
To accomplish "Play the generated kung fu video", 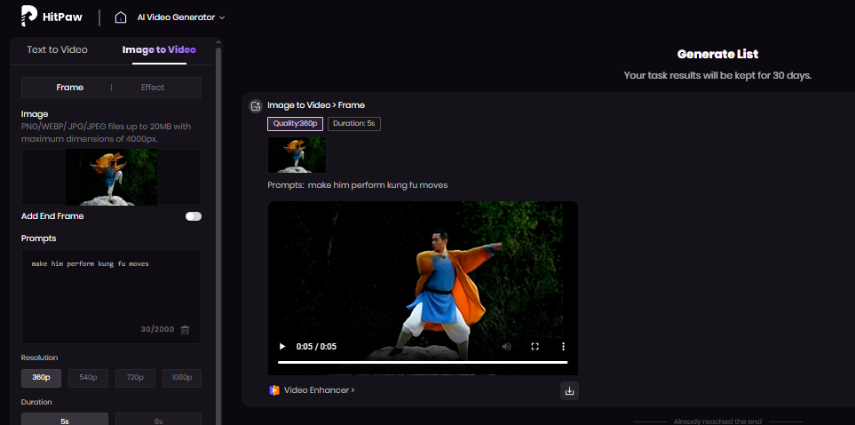I will [x=282, y=346].
